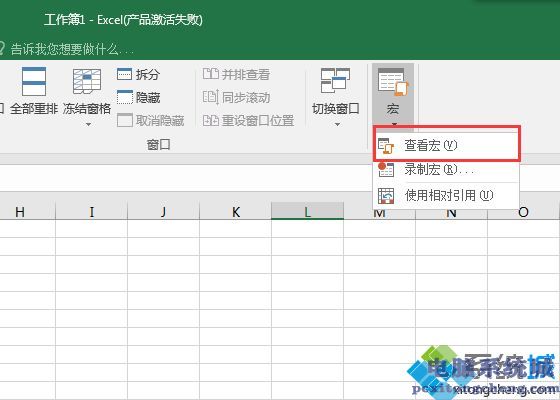Select column K header
The width and height of the screenshot is (560, 400).
236,212
